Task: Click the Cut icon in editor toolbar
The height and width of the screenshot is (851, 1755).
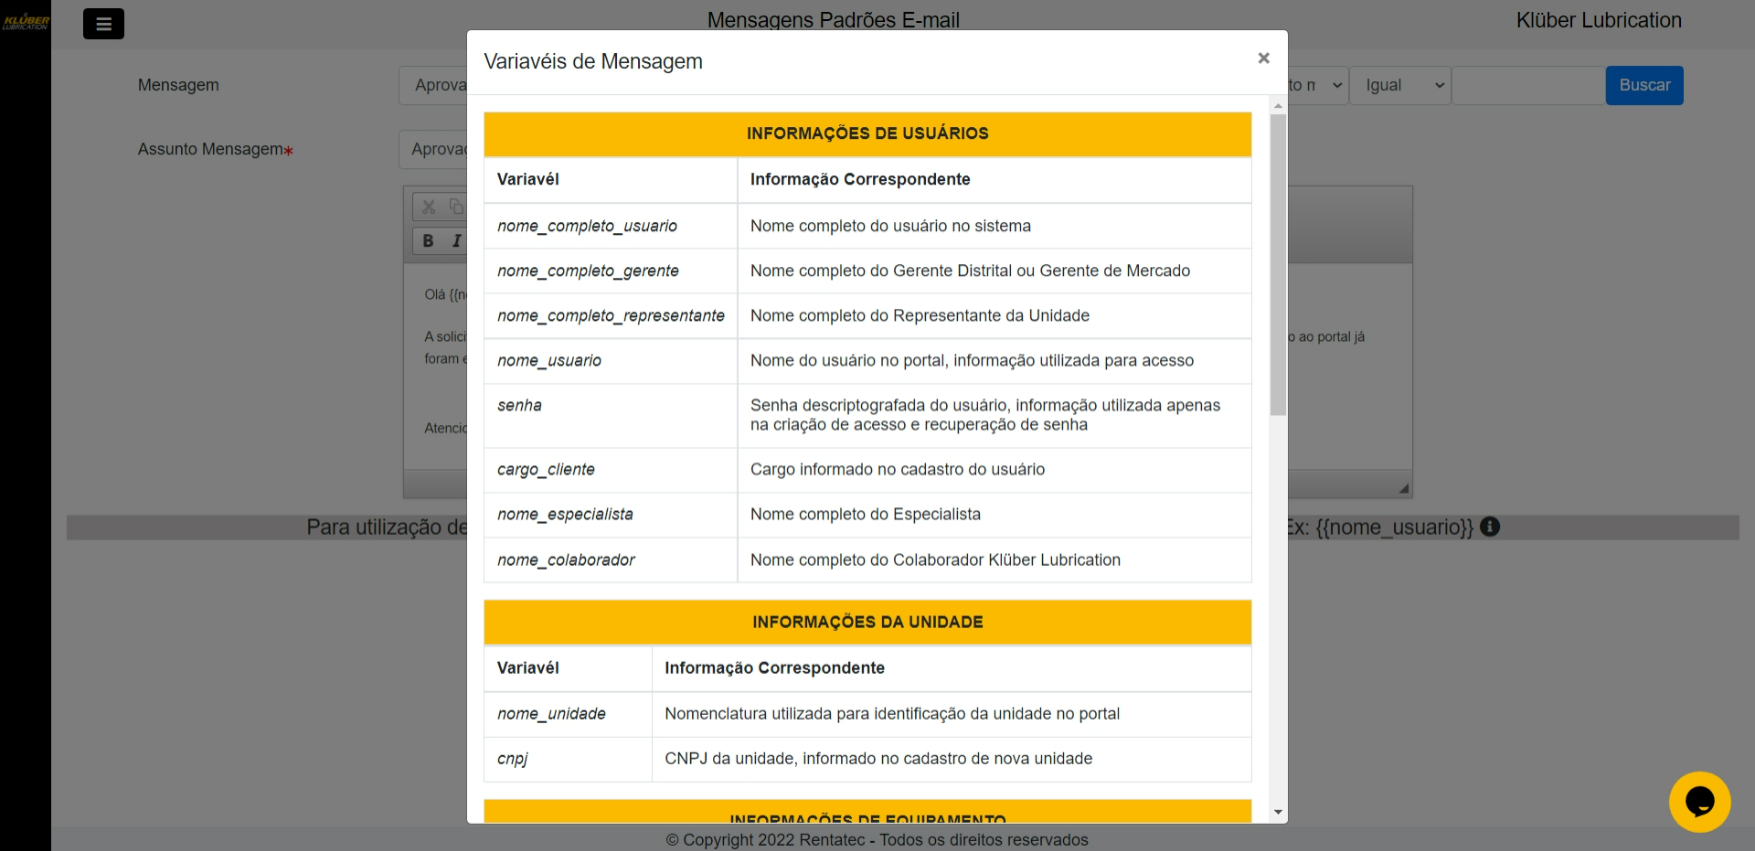Action: [429, 207]
